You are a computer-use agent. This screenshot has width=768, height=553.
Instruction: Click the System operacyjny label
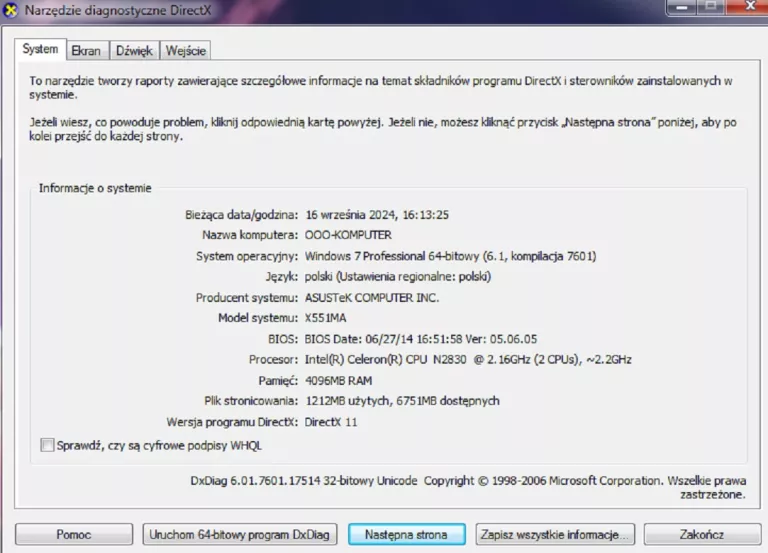[x=247, y=256]
